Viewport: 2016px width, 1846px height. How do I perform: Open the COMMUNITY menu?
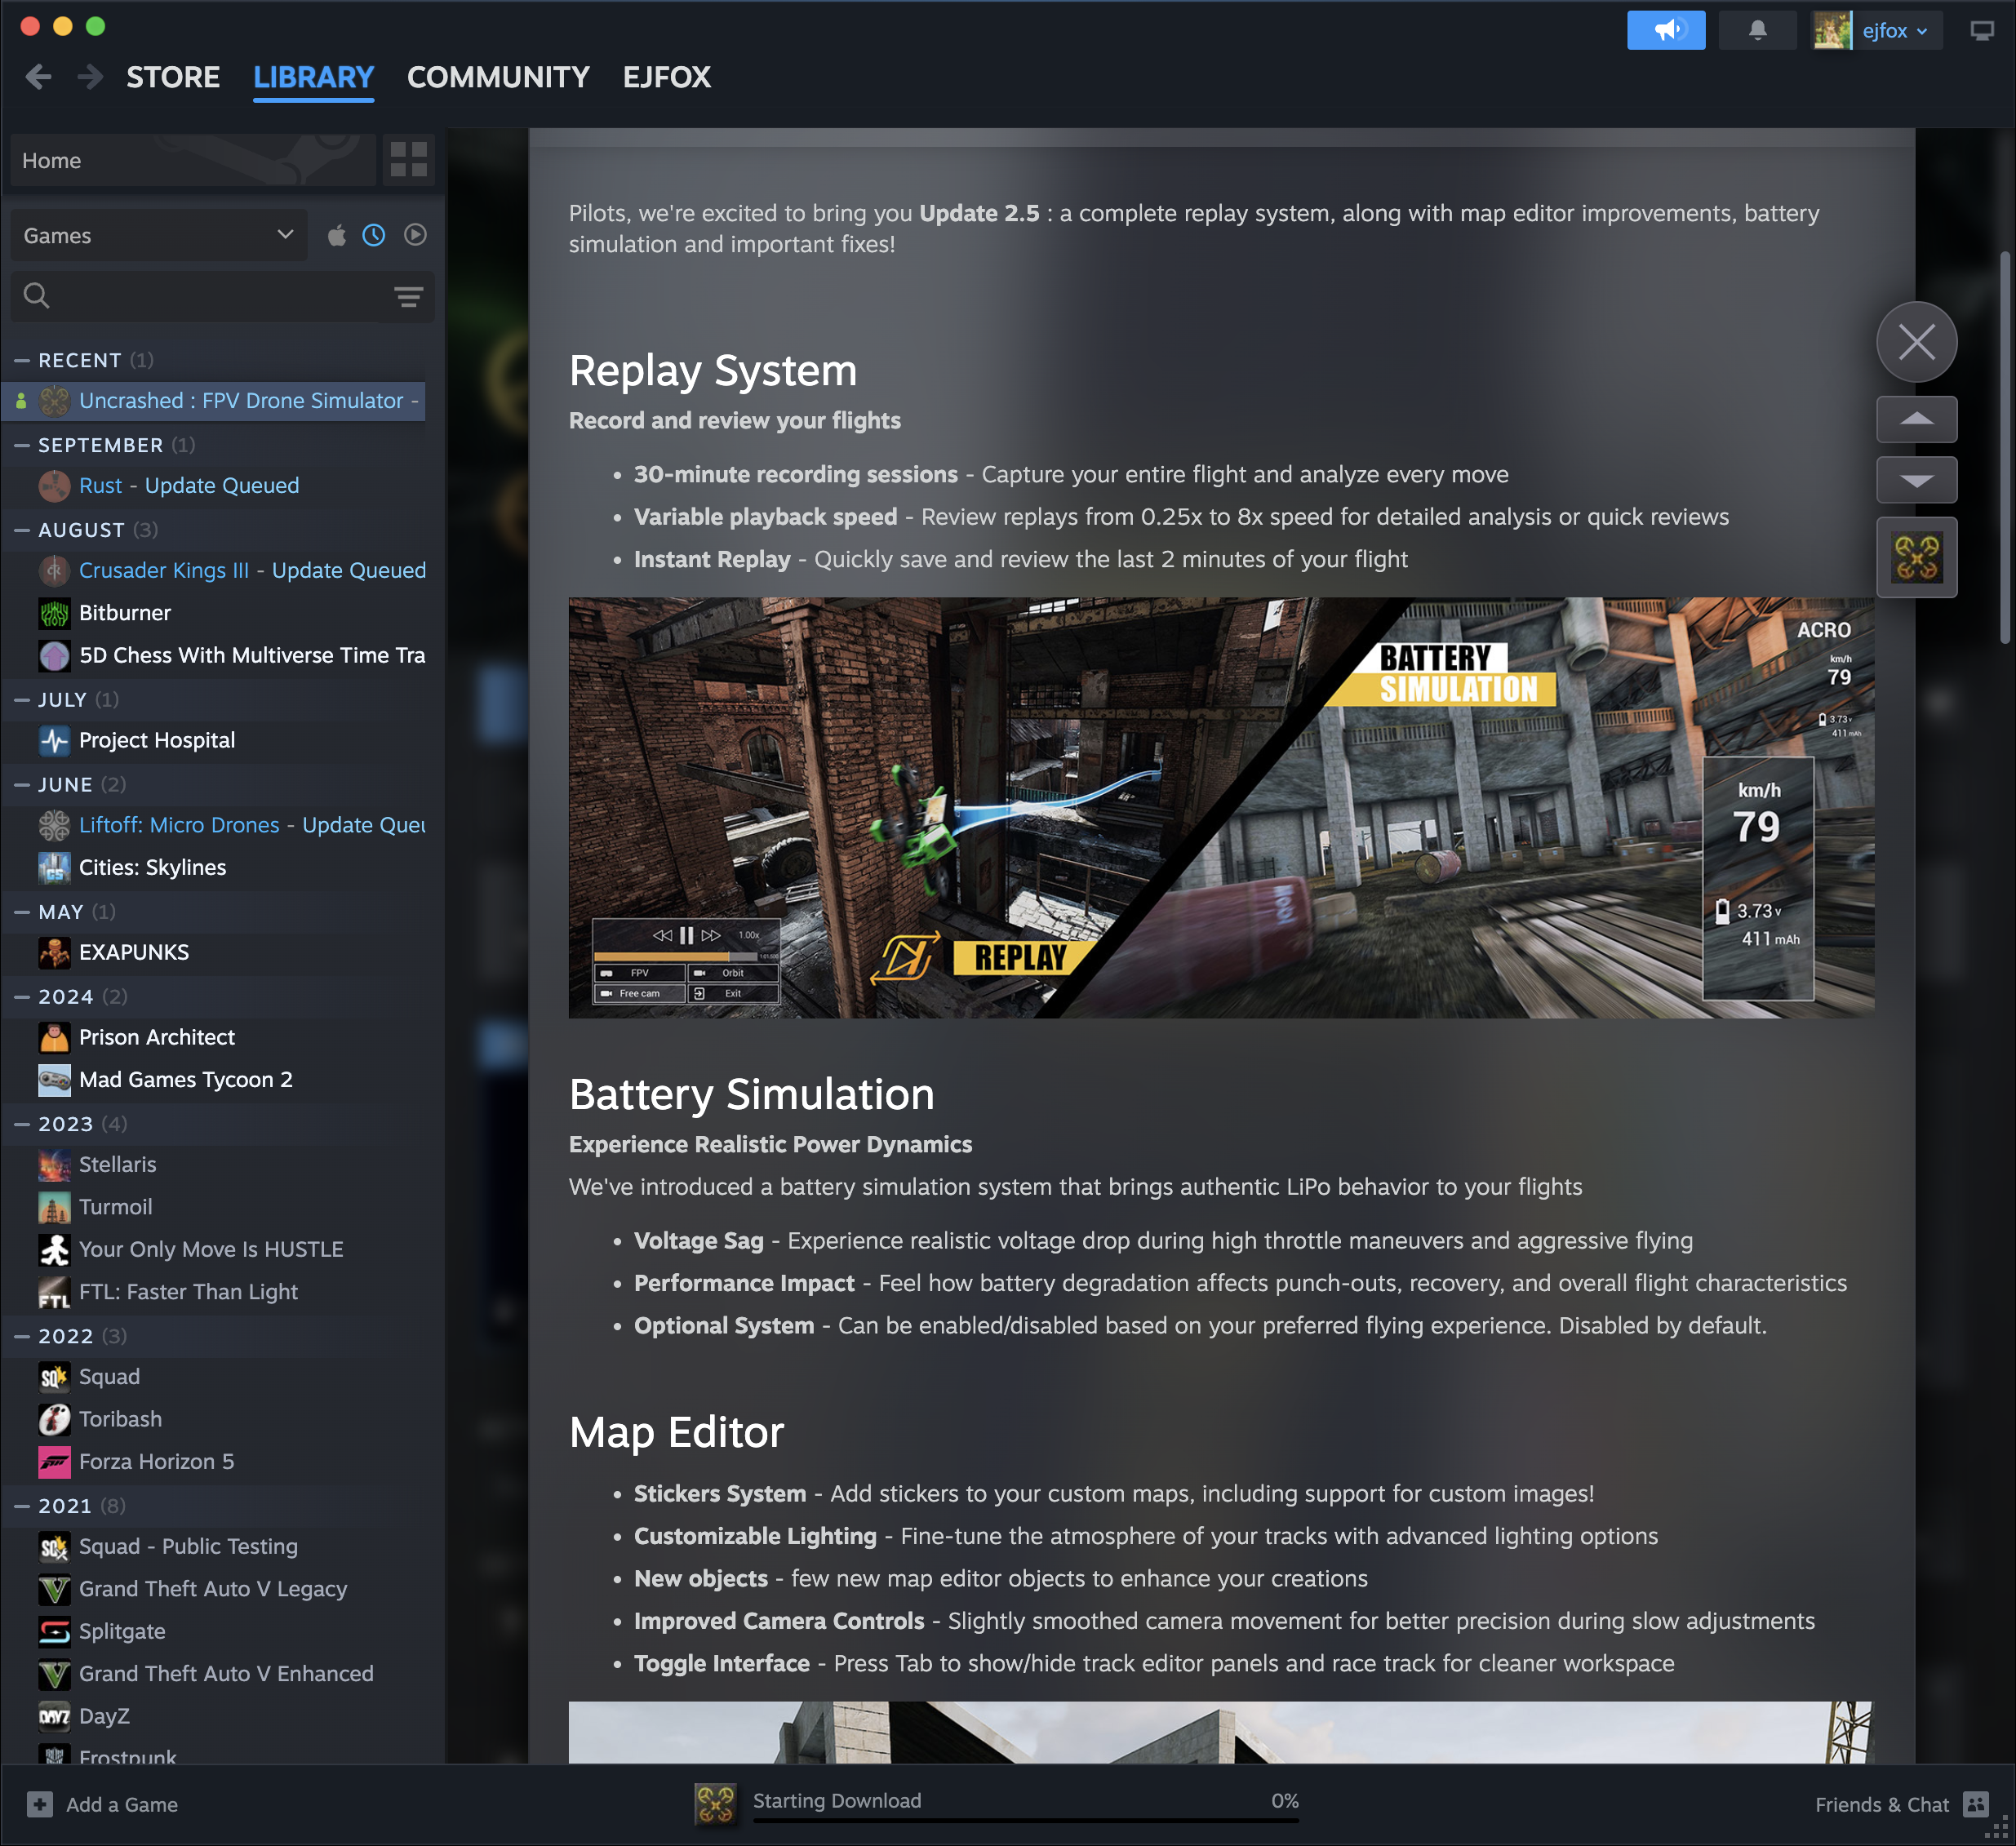click(x=497, y=77)
